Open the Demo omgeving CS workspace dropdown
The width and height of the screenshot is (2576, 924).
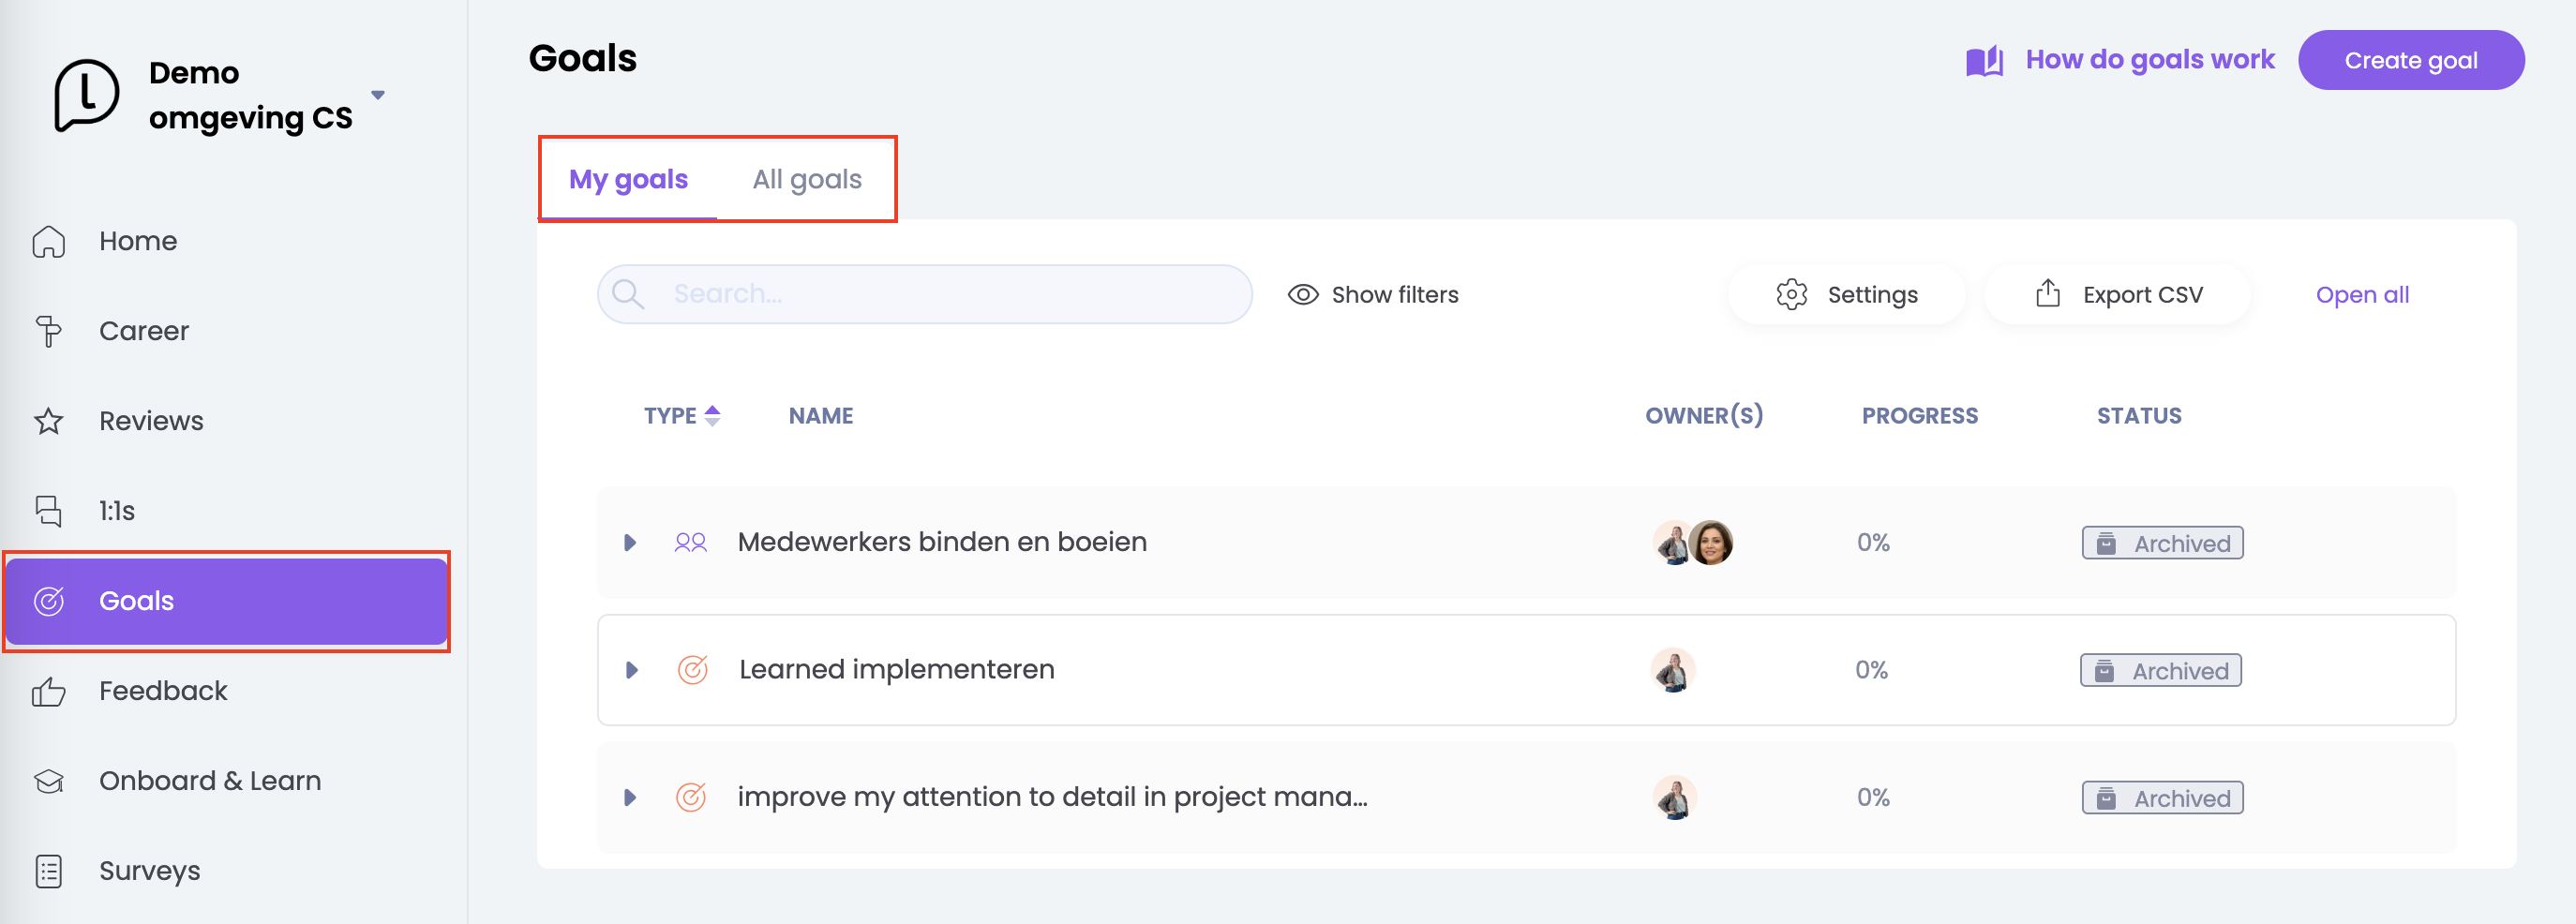pos(378,96)
